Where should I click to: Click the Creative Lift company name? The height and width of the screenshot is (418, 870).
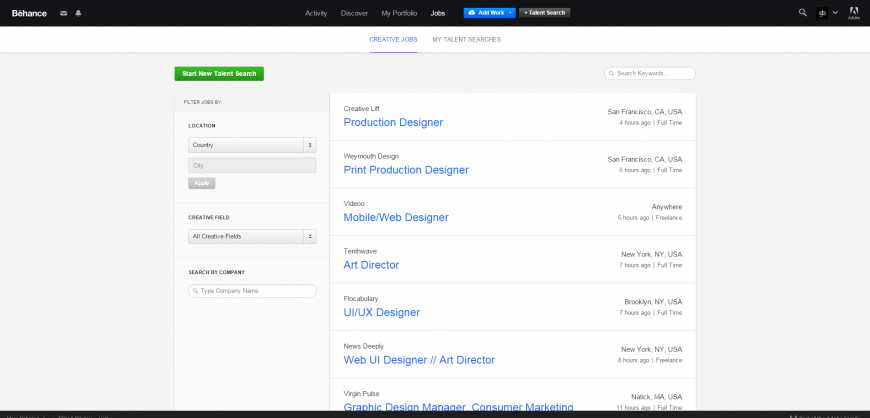click(362, 108)
